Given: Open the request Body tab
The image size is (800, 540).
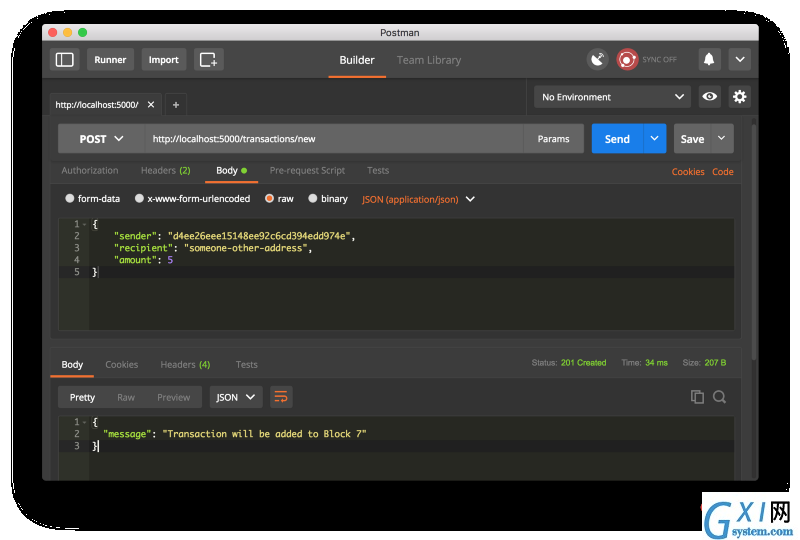Looking at the screenshot, I should click(x=231, y=170).
